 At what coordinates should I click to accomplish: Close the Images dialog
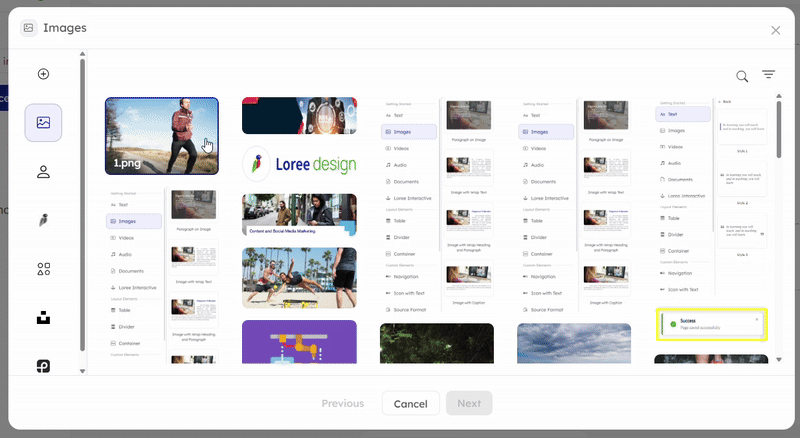(x=776, y=31)
